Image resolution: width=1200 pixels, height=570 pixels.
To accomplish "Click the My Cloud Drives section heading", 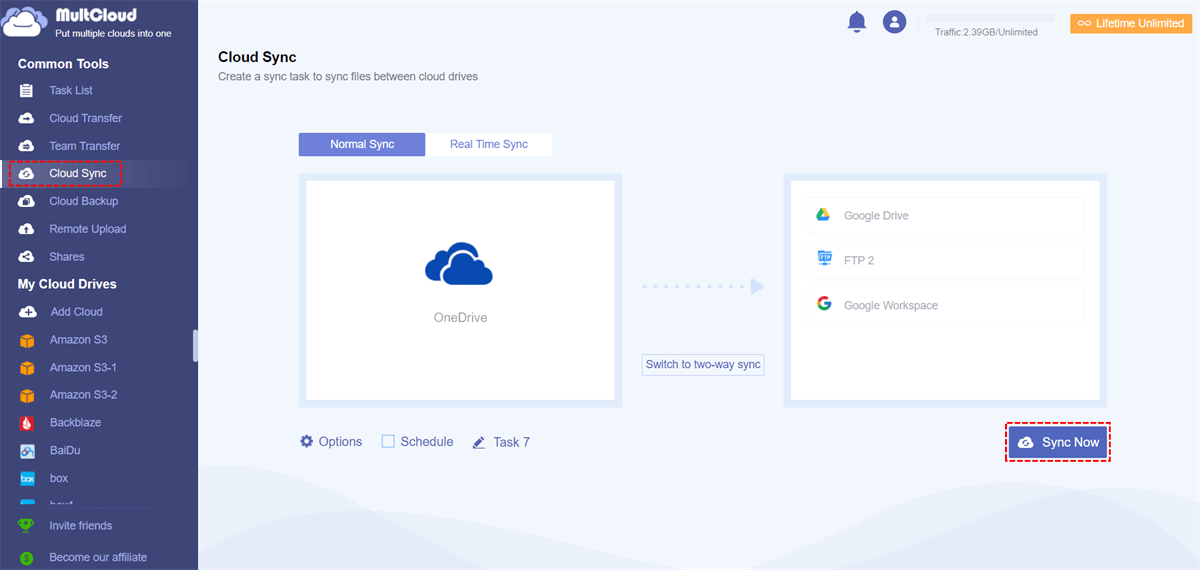I will [x=67, y=284].
